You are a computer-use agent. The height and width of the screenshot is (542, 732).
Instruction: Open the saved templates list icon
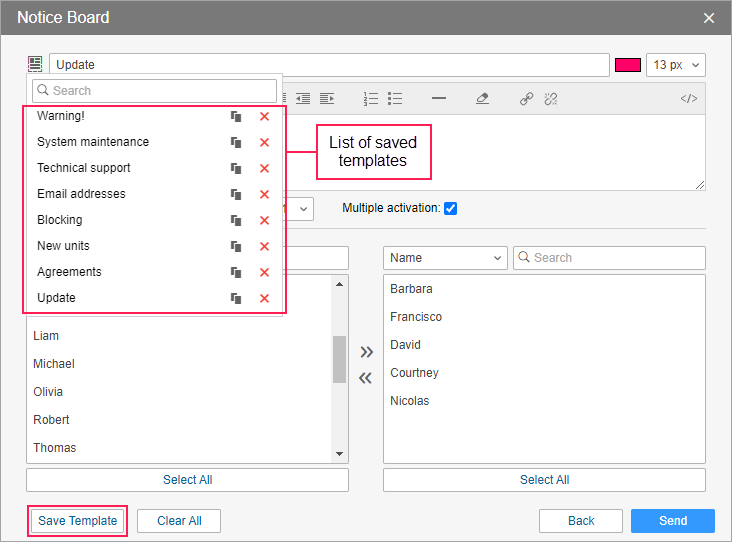click(36, 64)
